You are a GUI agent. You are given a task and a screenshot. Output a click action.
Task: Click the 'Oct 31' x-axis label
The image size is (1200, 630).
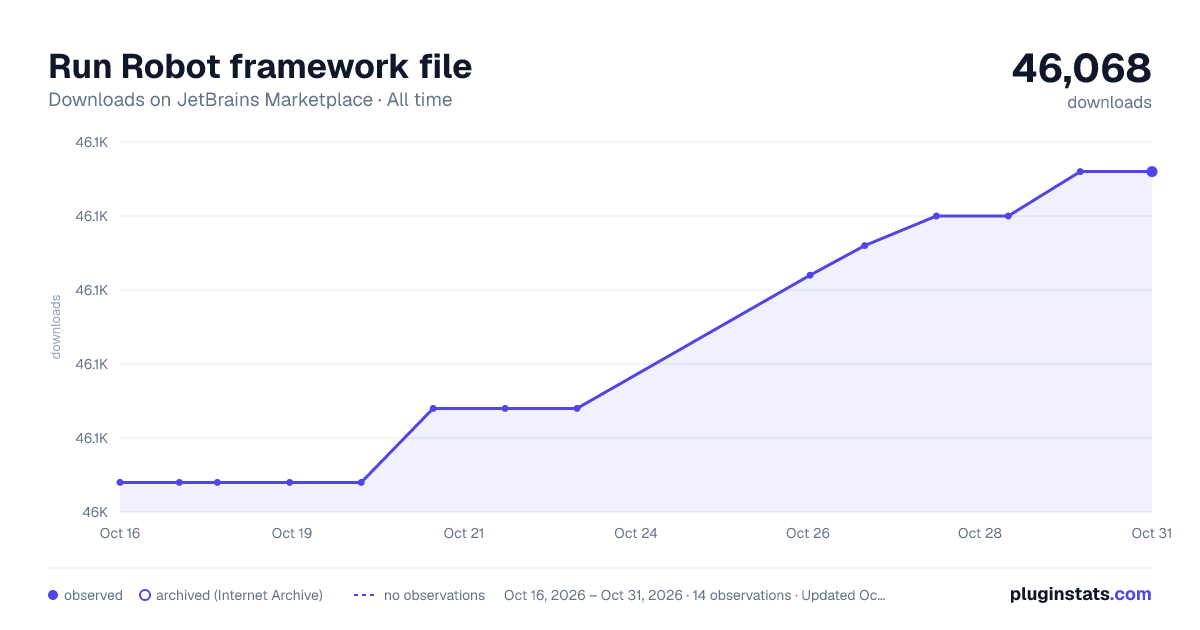pyautogui.click(x=1152, y=533)
